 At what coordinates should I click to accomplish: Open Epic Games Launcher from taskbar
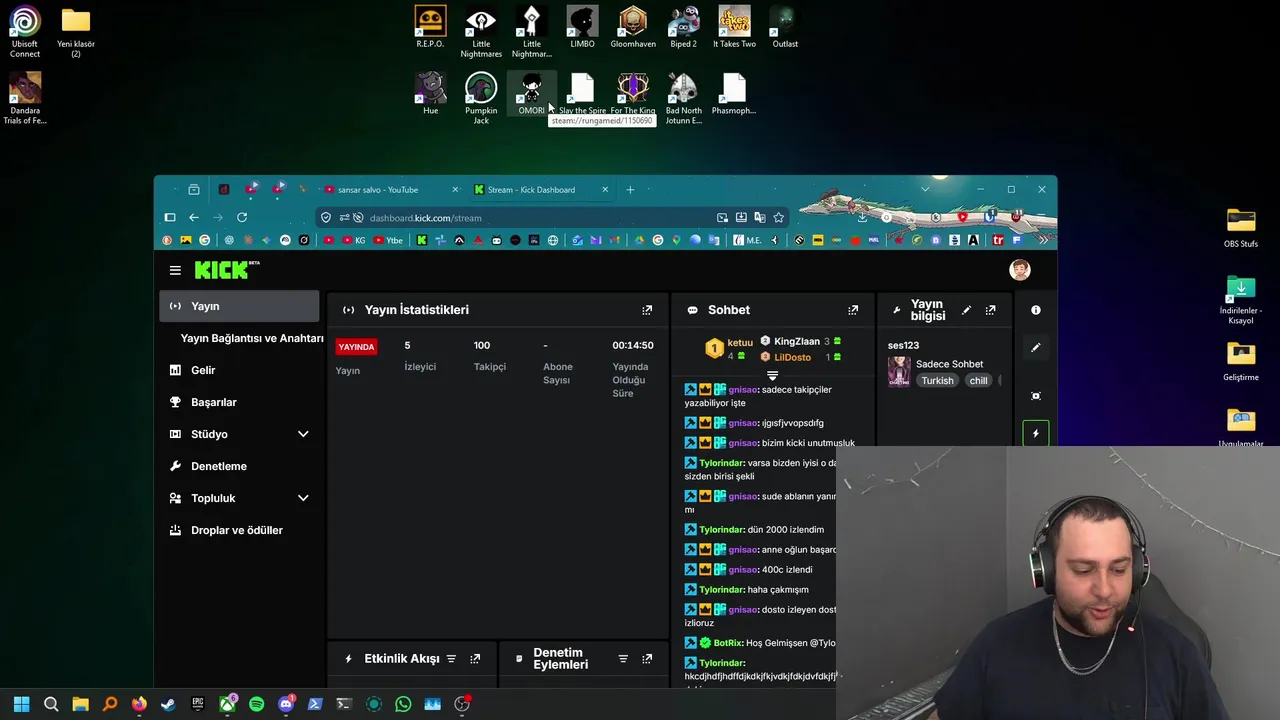(198, 704)
